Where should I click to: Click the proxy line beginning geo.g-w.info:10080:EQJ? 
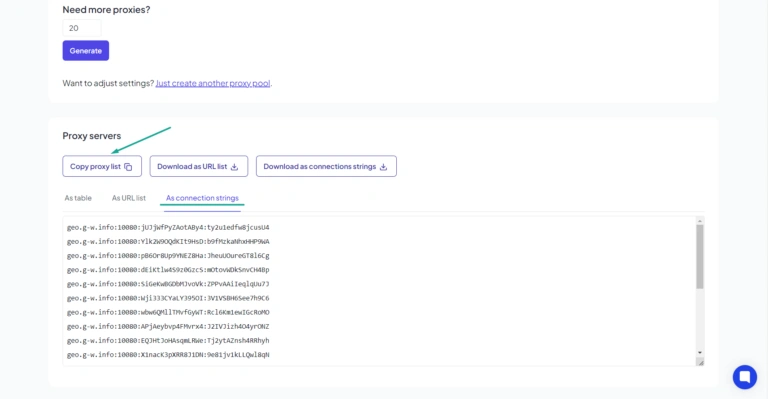click(x=168, y=341)
